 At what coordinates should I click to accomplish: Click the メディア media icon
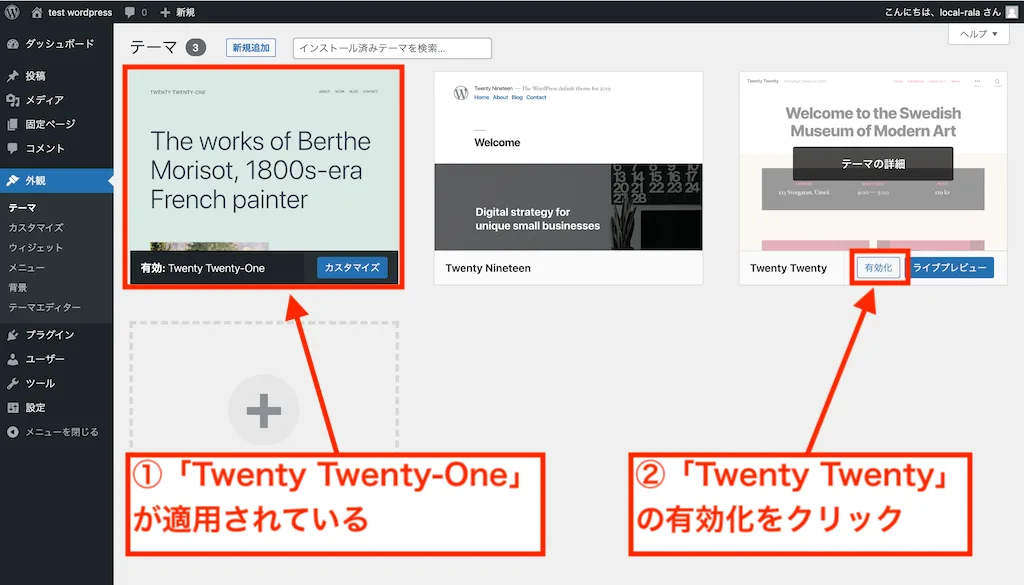point(12,100)
